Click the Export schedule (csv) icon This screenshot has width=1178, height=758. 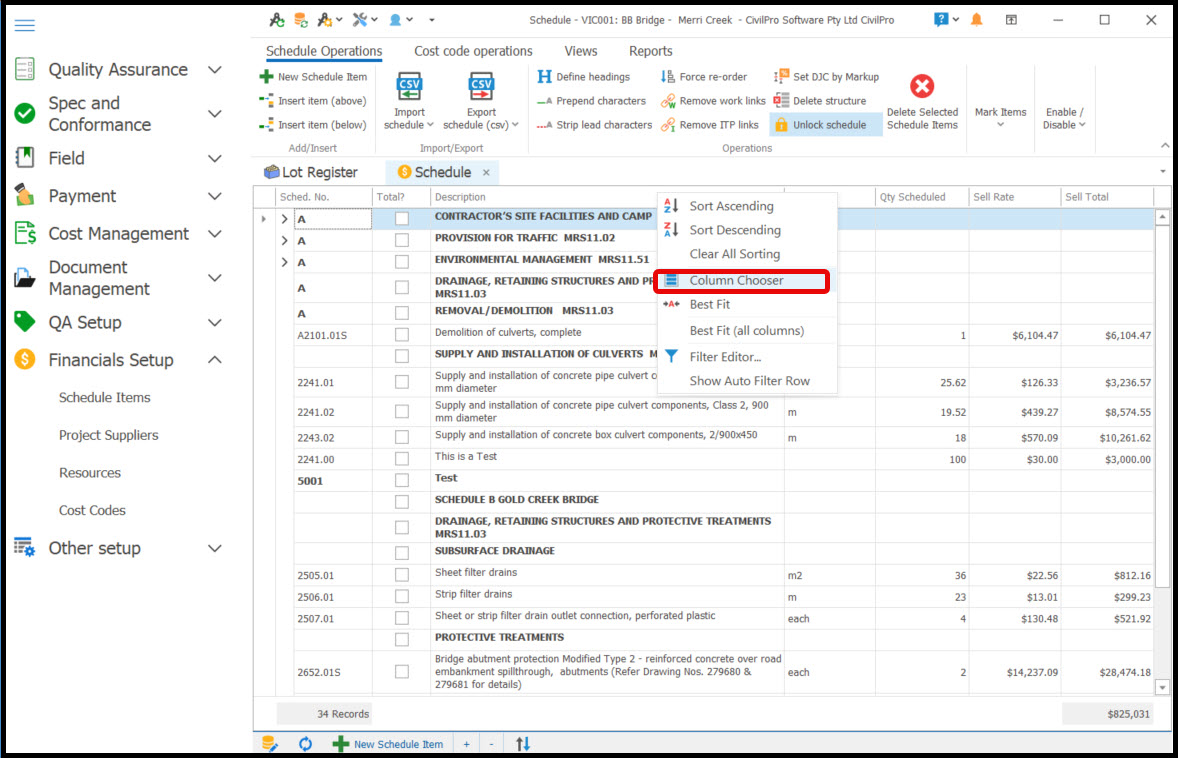[481, 87]
